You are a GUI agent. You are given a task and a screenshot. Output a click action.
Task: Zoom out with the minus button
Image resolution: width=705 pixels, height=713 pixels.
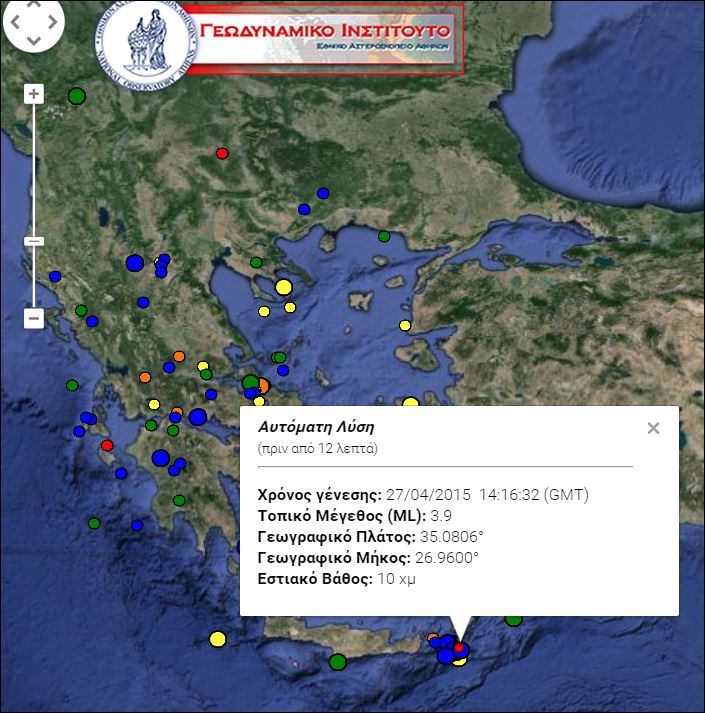[x=34, y=318]
